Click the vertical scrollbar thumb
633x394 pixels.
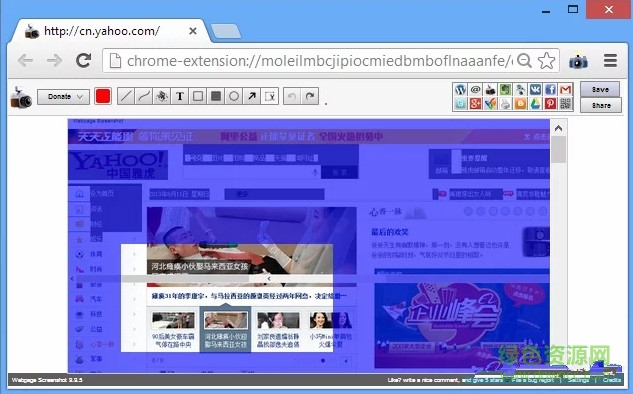click(x=559, y=149)
